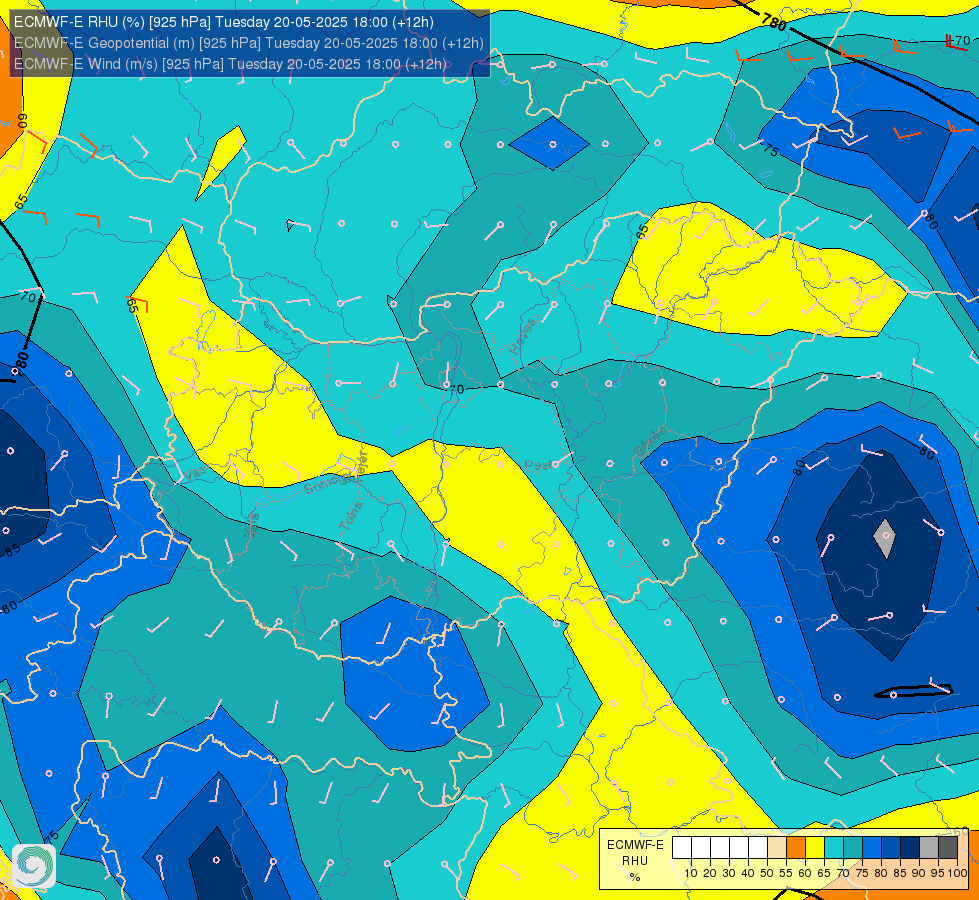Viewport: 979px width, 900px height.
Task: Click the blue diamond patch near the top center
Action: tap(549, 143)
